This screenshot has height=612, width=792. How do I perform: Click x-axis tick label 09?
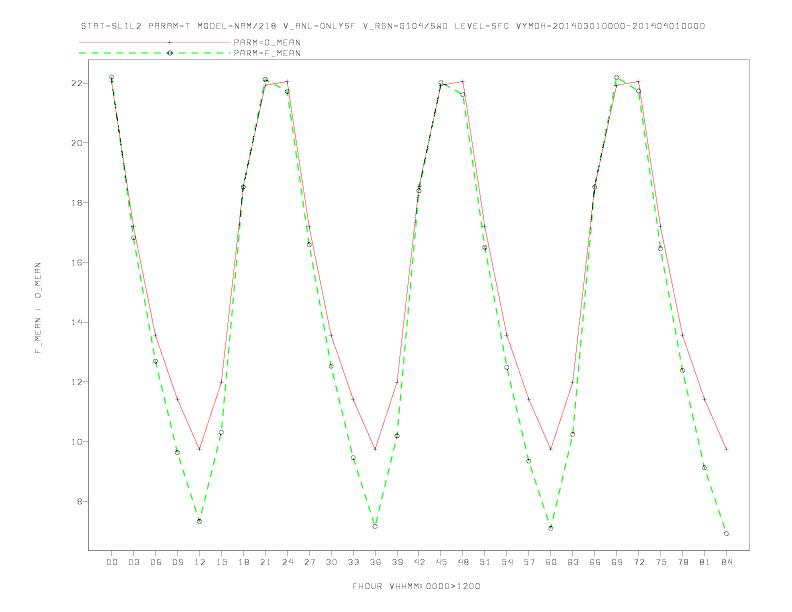[x=178, y=562]
